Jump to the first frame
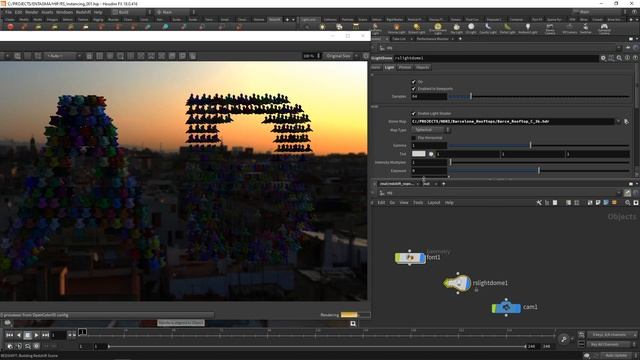Image resolution: width=640 pixels, height=360 pixels. pos(9,335)
